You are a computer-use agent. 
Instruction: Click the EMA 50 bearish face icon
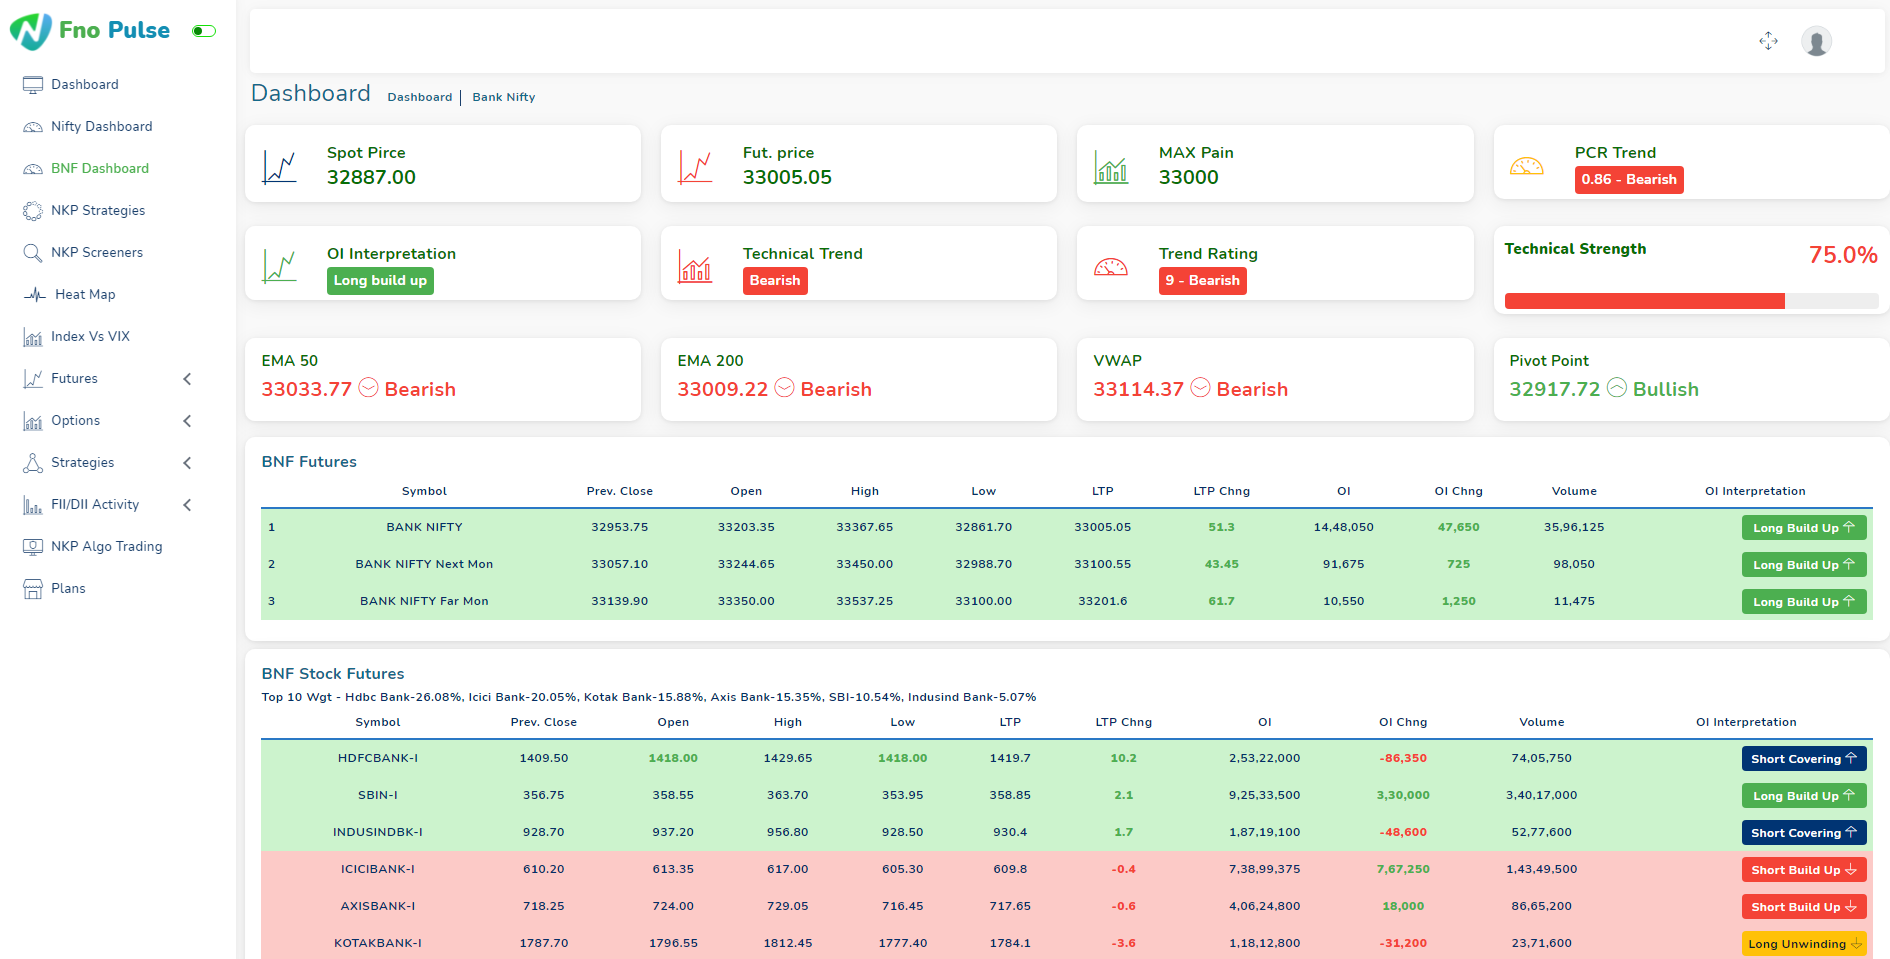(x=368, y=388)
